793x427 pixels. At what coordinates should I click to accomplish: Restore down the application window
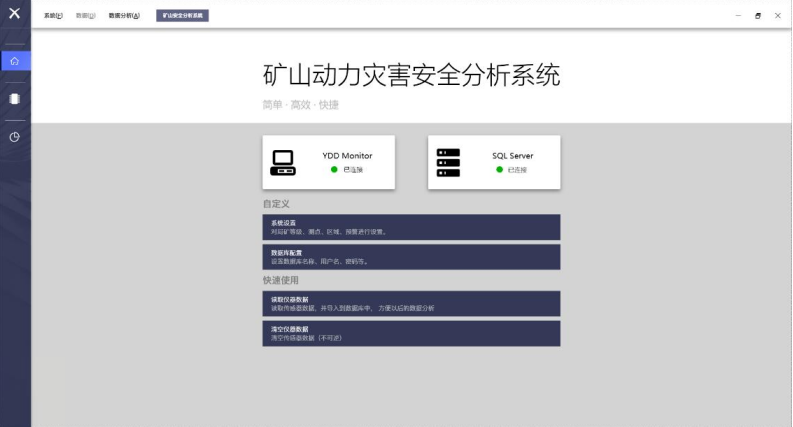click(758, 16)
